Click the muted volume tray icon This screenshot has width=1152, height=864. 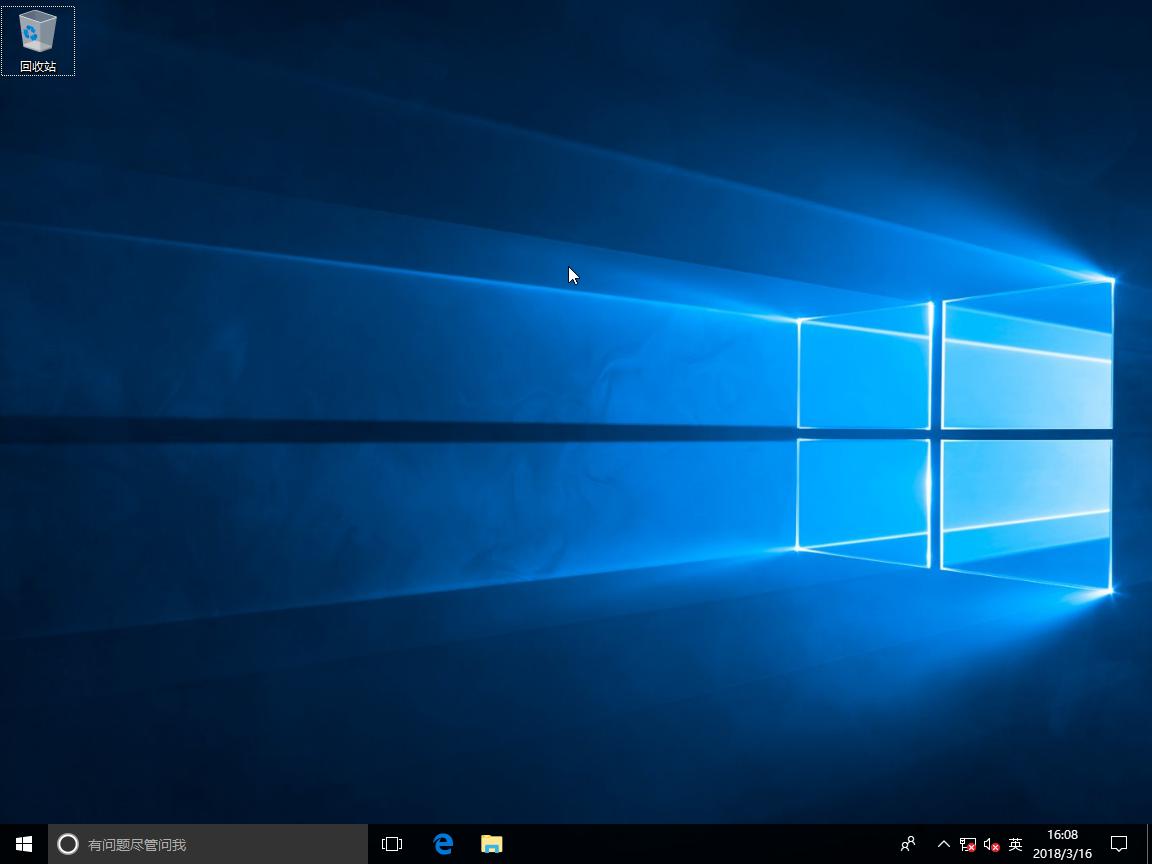pyautogui.click(x=991, y=845)
